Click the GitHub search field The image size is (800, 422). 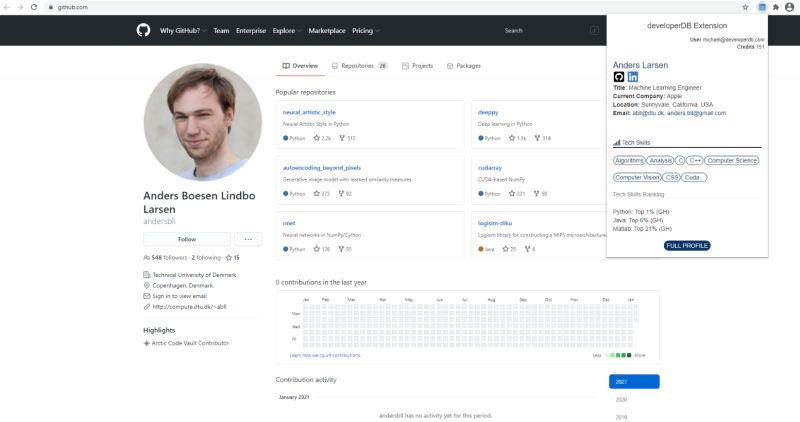coord(550,31)
